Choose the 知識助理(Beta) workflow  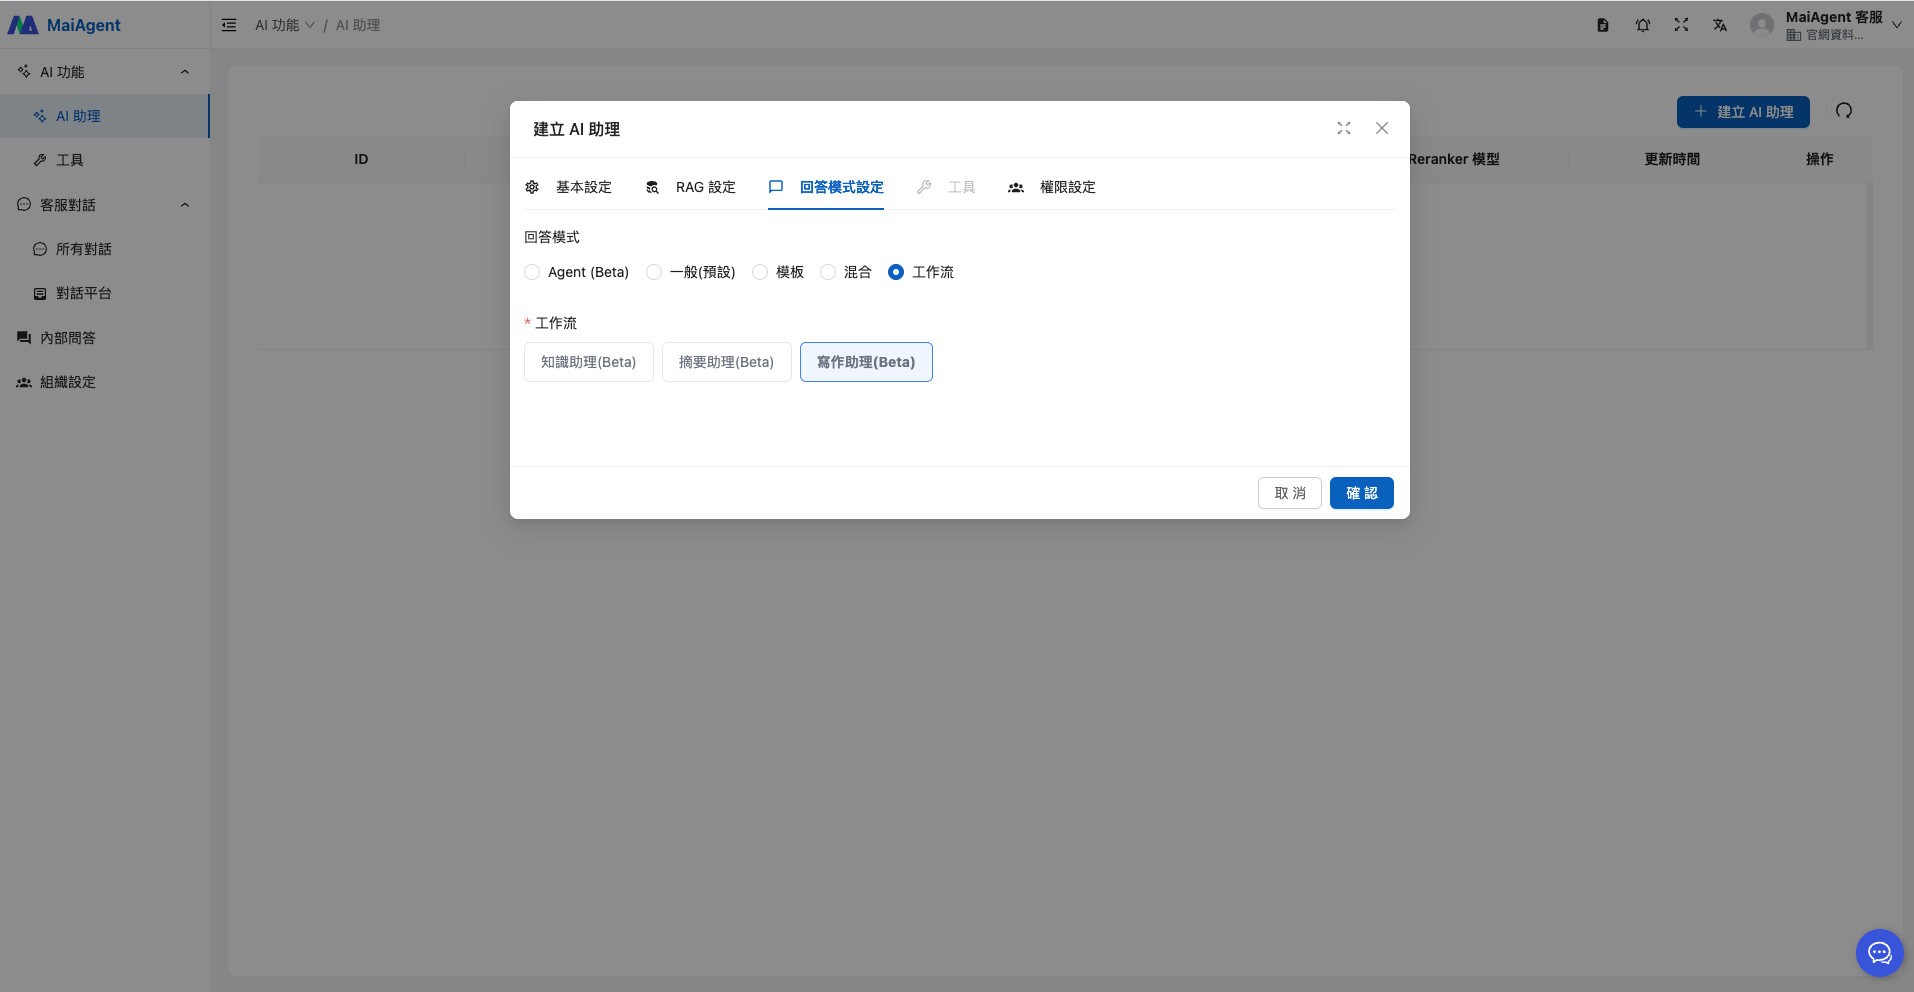pyautogui.click(x=588, y=362)
